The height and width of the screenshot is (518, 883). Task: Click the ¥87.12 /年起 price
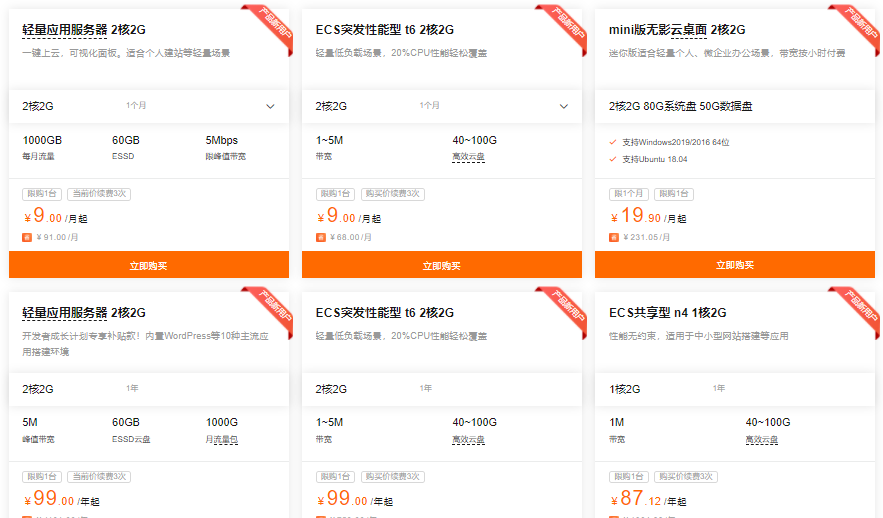pyautogui.click(x=648, y=498)
